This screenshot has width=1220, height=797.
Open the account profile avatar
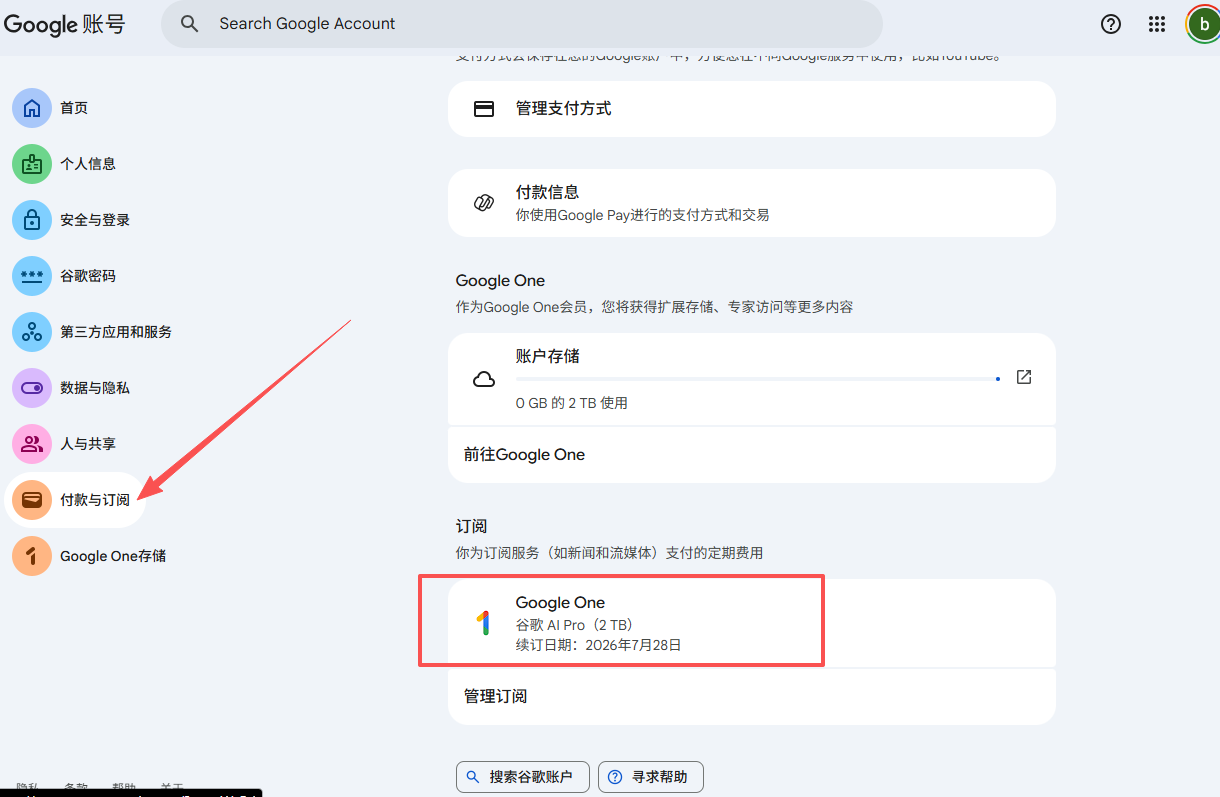point(1202,24)
